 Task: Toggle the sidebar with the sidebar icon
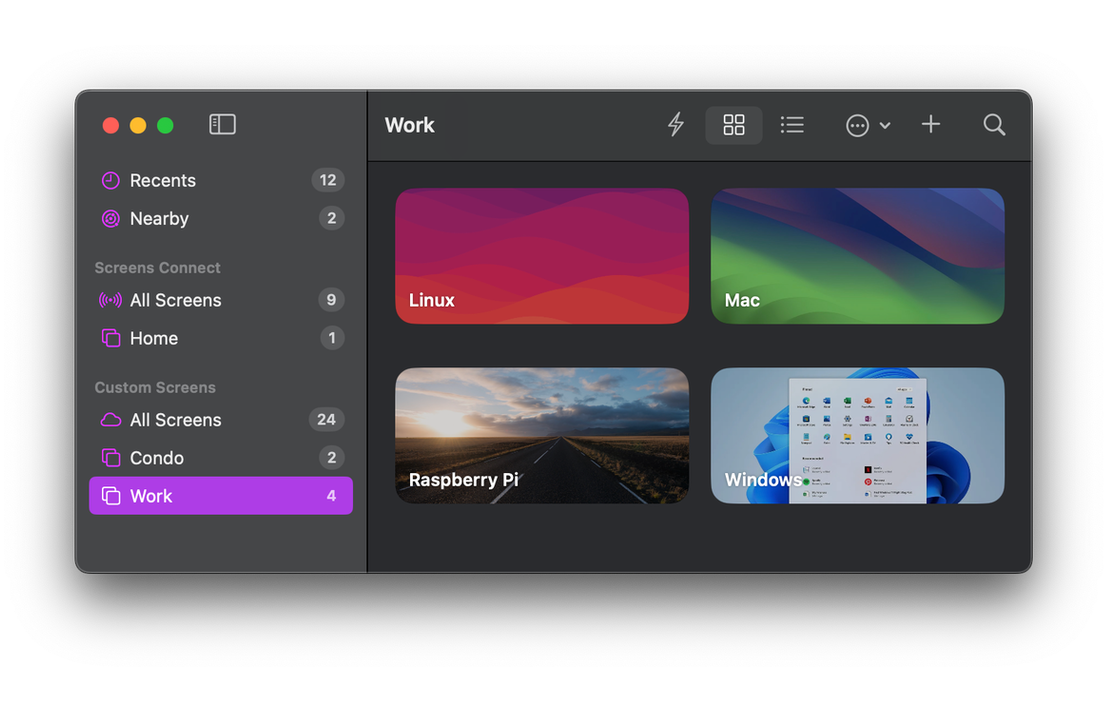223,125
